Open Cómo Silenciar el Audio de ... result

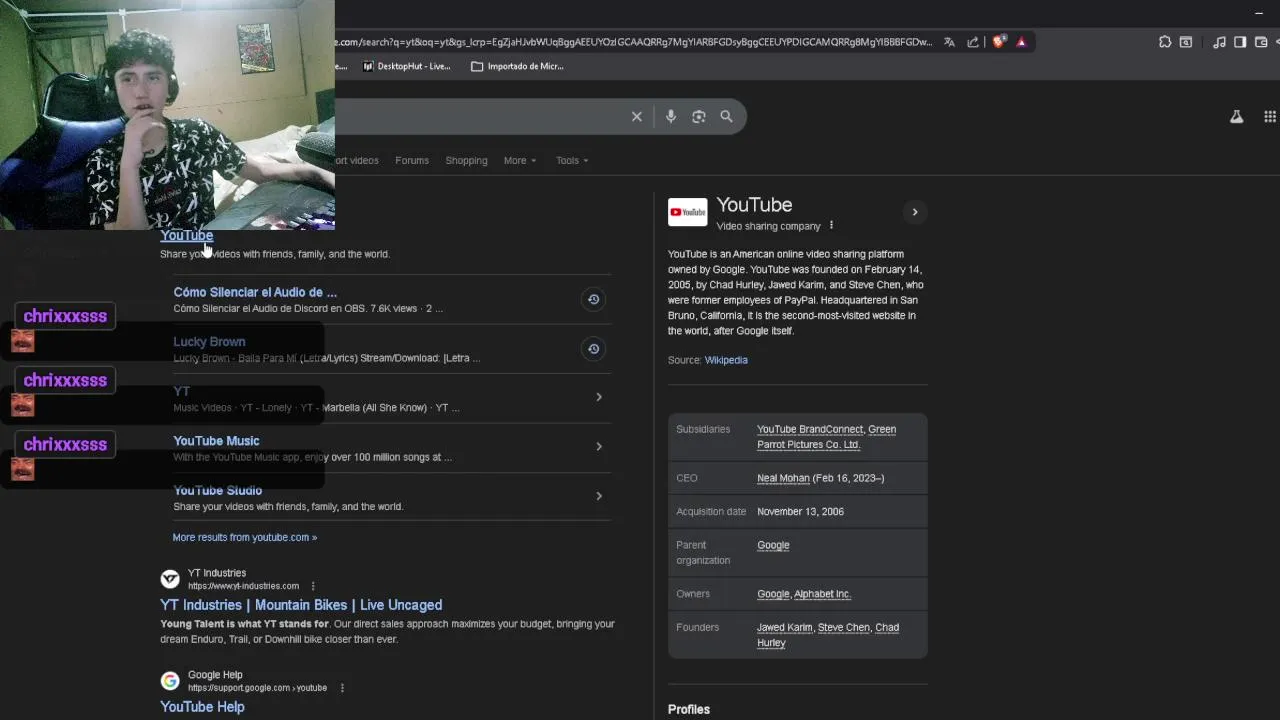(x=255, y=292)
